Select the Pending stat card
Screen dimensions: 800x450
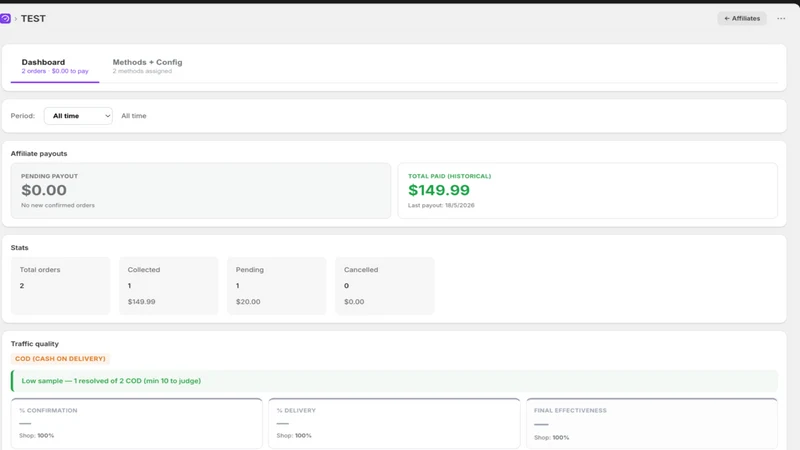[x=277, y=286]
